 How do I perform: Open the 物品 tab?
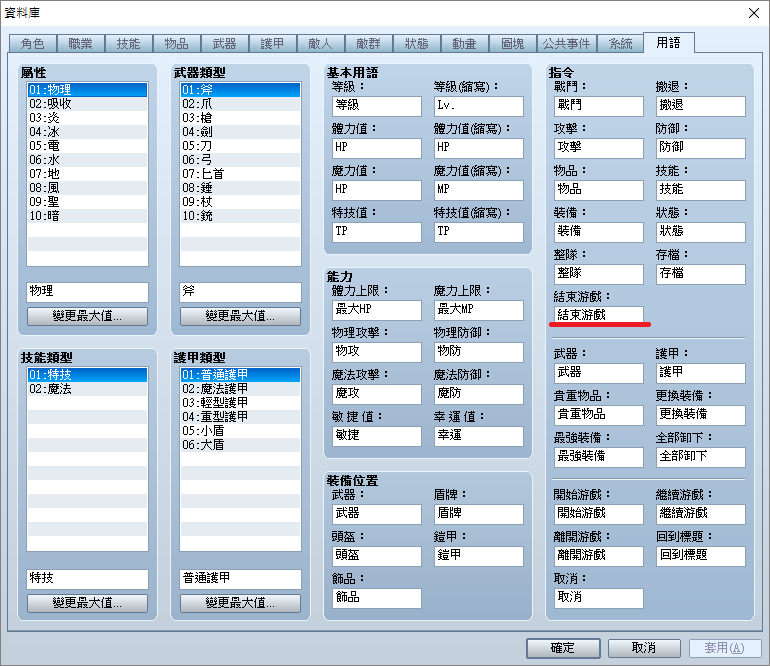(177, 44)
